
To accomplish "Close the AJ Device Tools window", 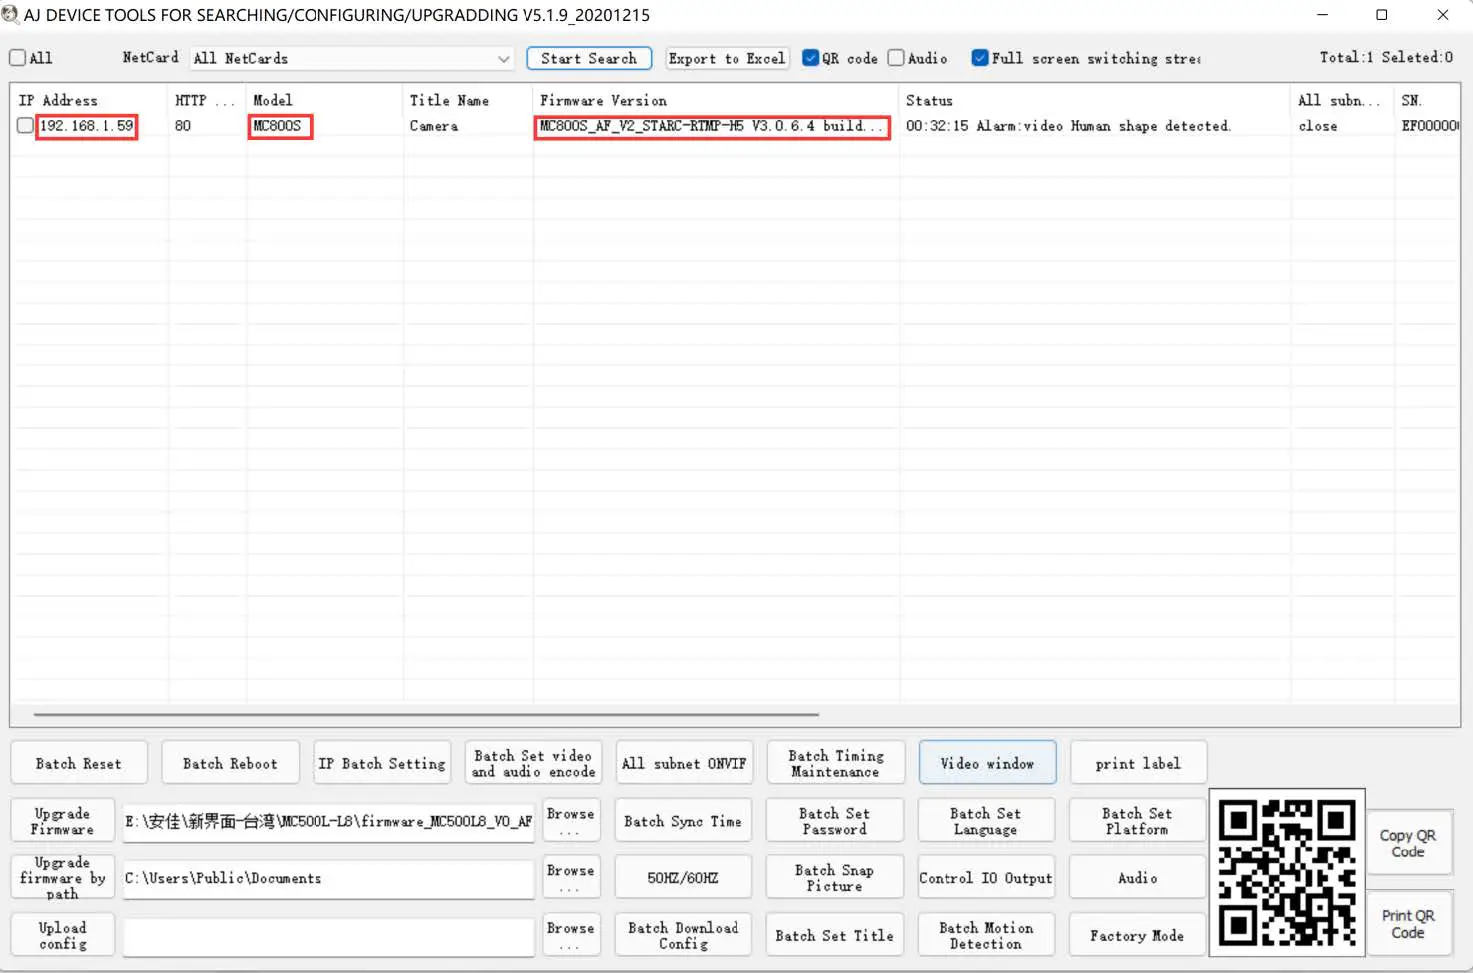I will pos(1443,15).
